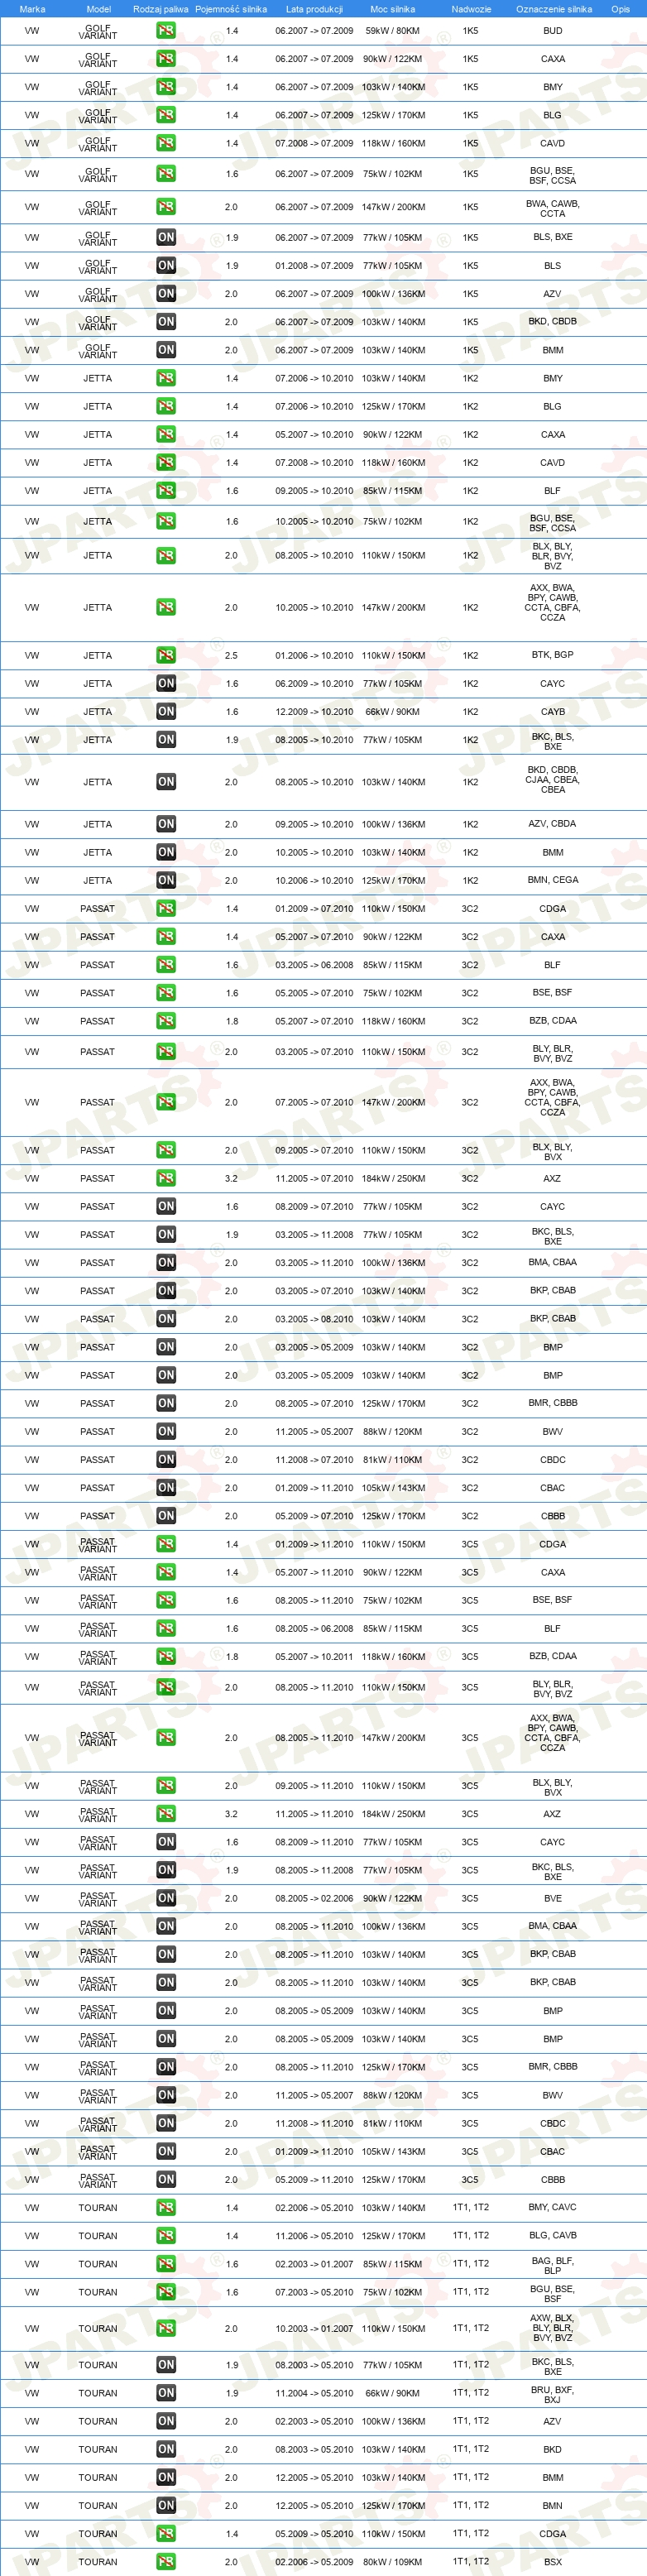
Task: Click the Oznaczenie silnika column header
Action: pyautogui.click(x=553, y=9)
